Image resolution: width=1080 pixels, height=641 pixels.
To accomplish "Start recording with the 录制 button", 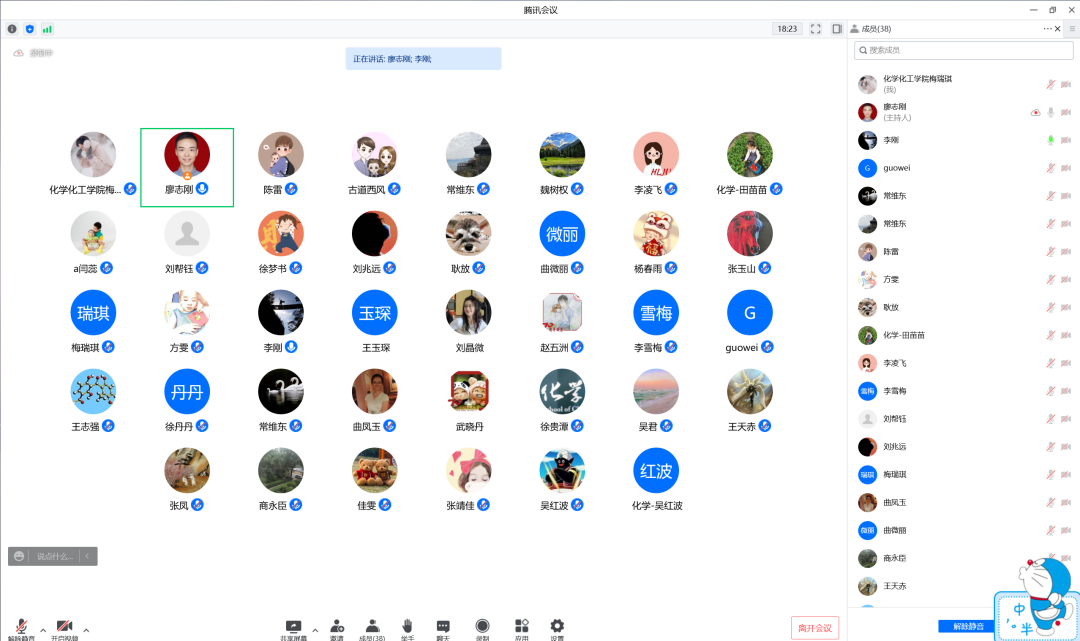I will point(482,627).
